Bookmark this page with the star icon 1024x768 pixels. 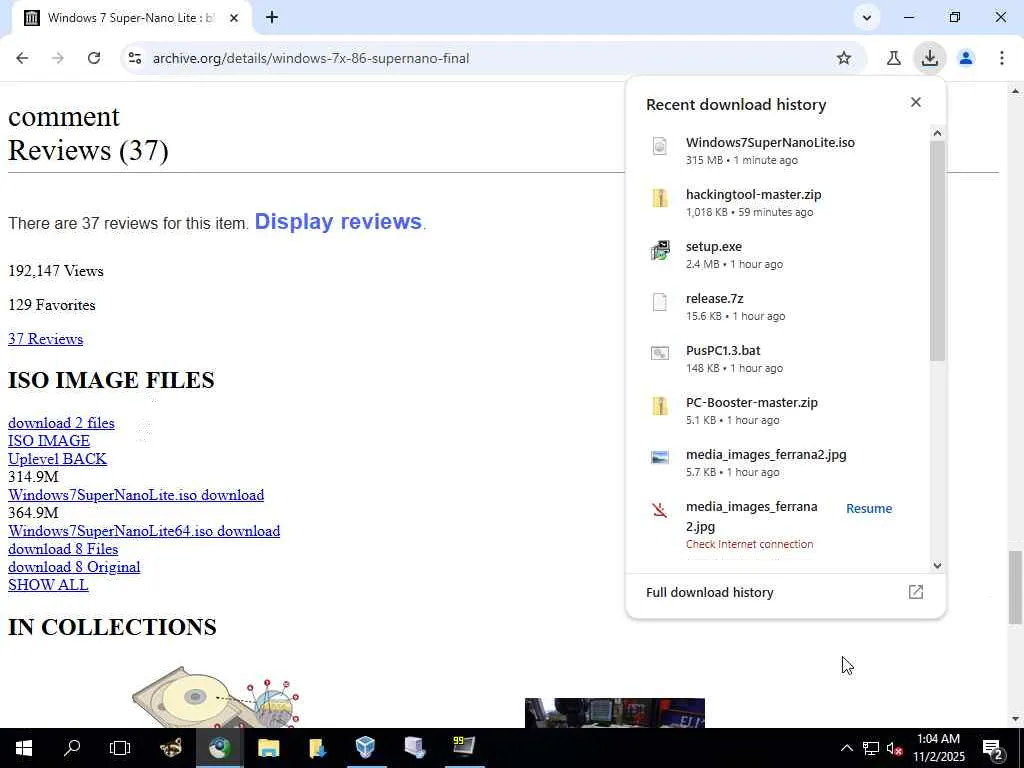tap(844, 58)
